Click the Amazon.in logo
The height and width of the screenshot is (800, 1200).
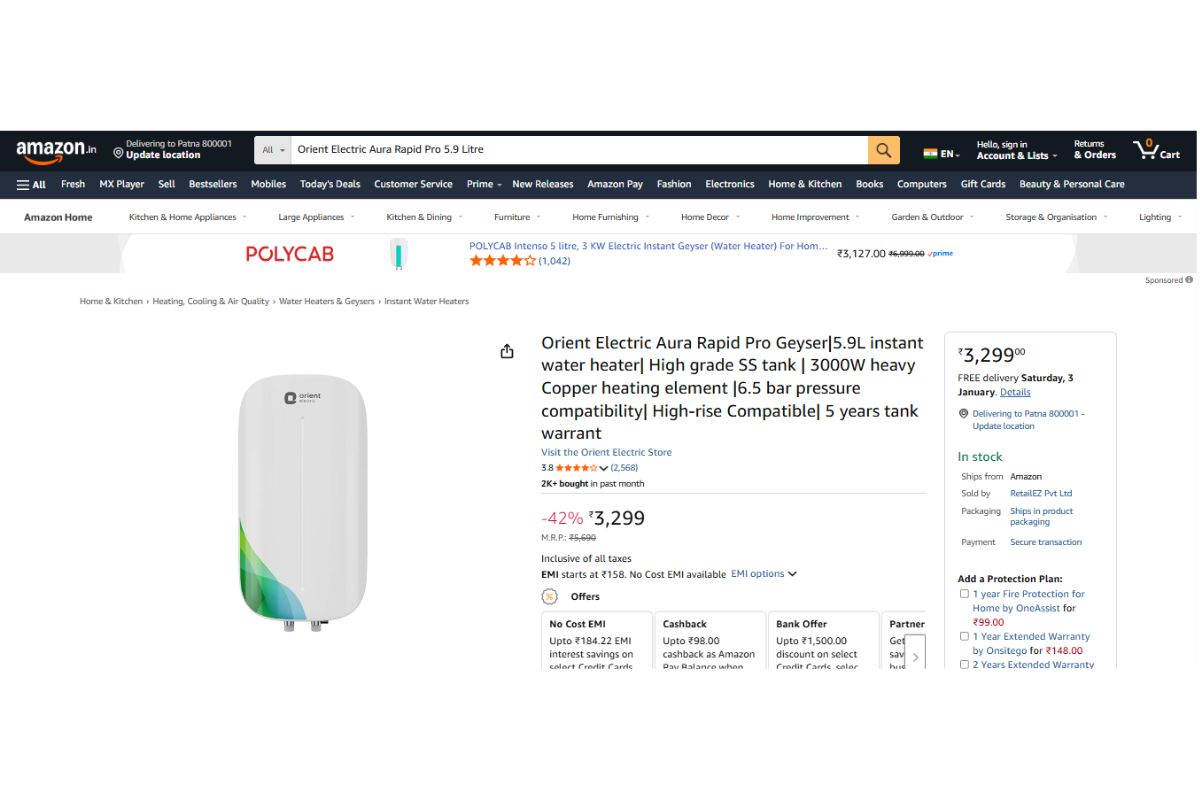[x=56, y=150]
